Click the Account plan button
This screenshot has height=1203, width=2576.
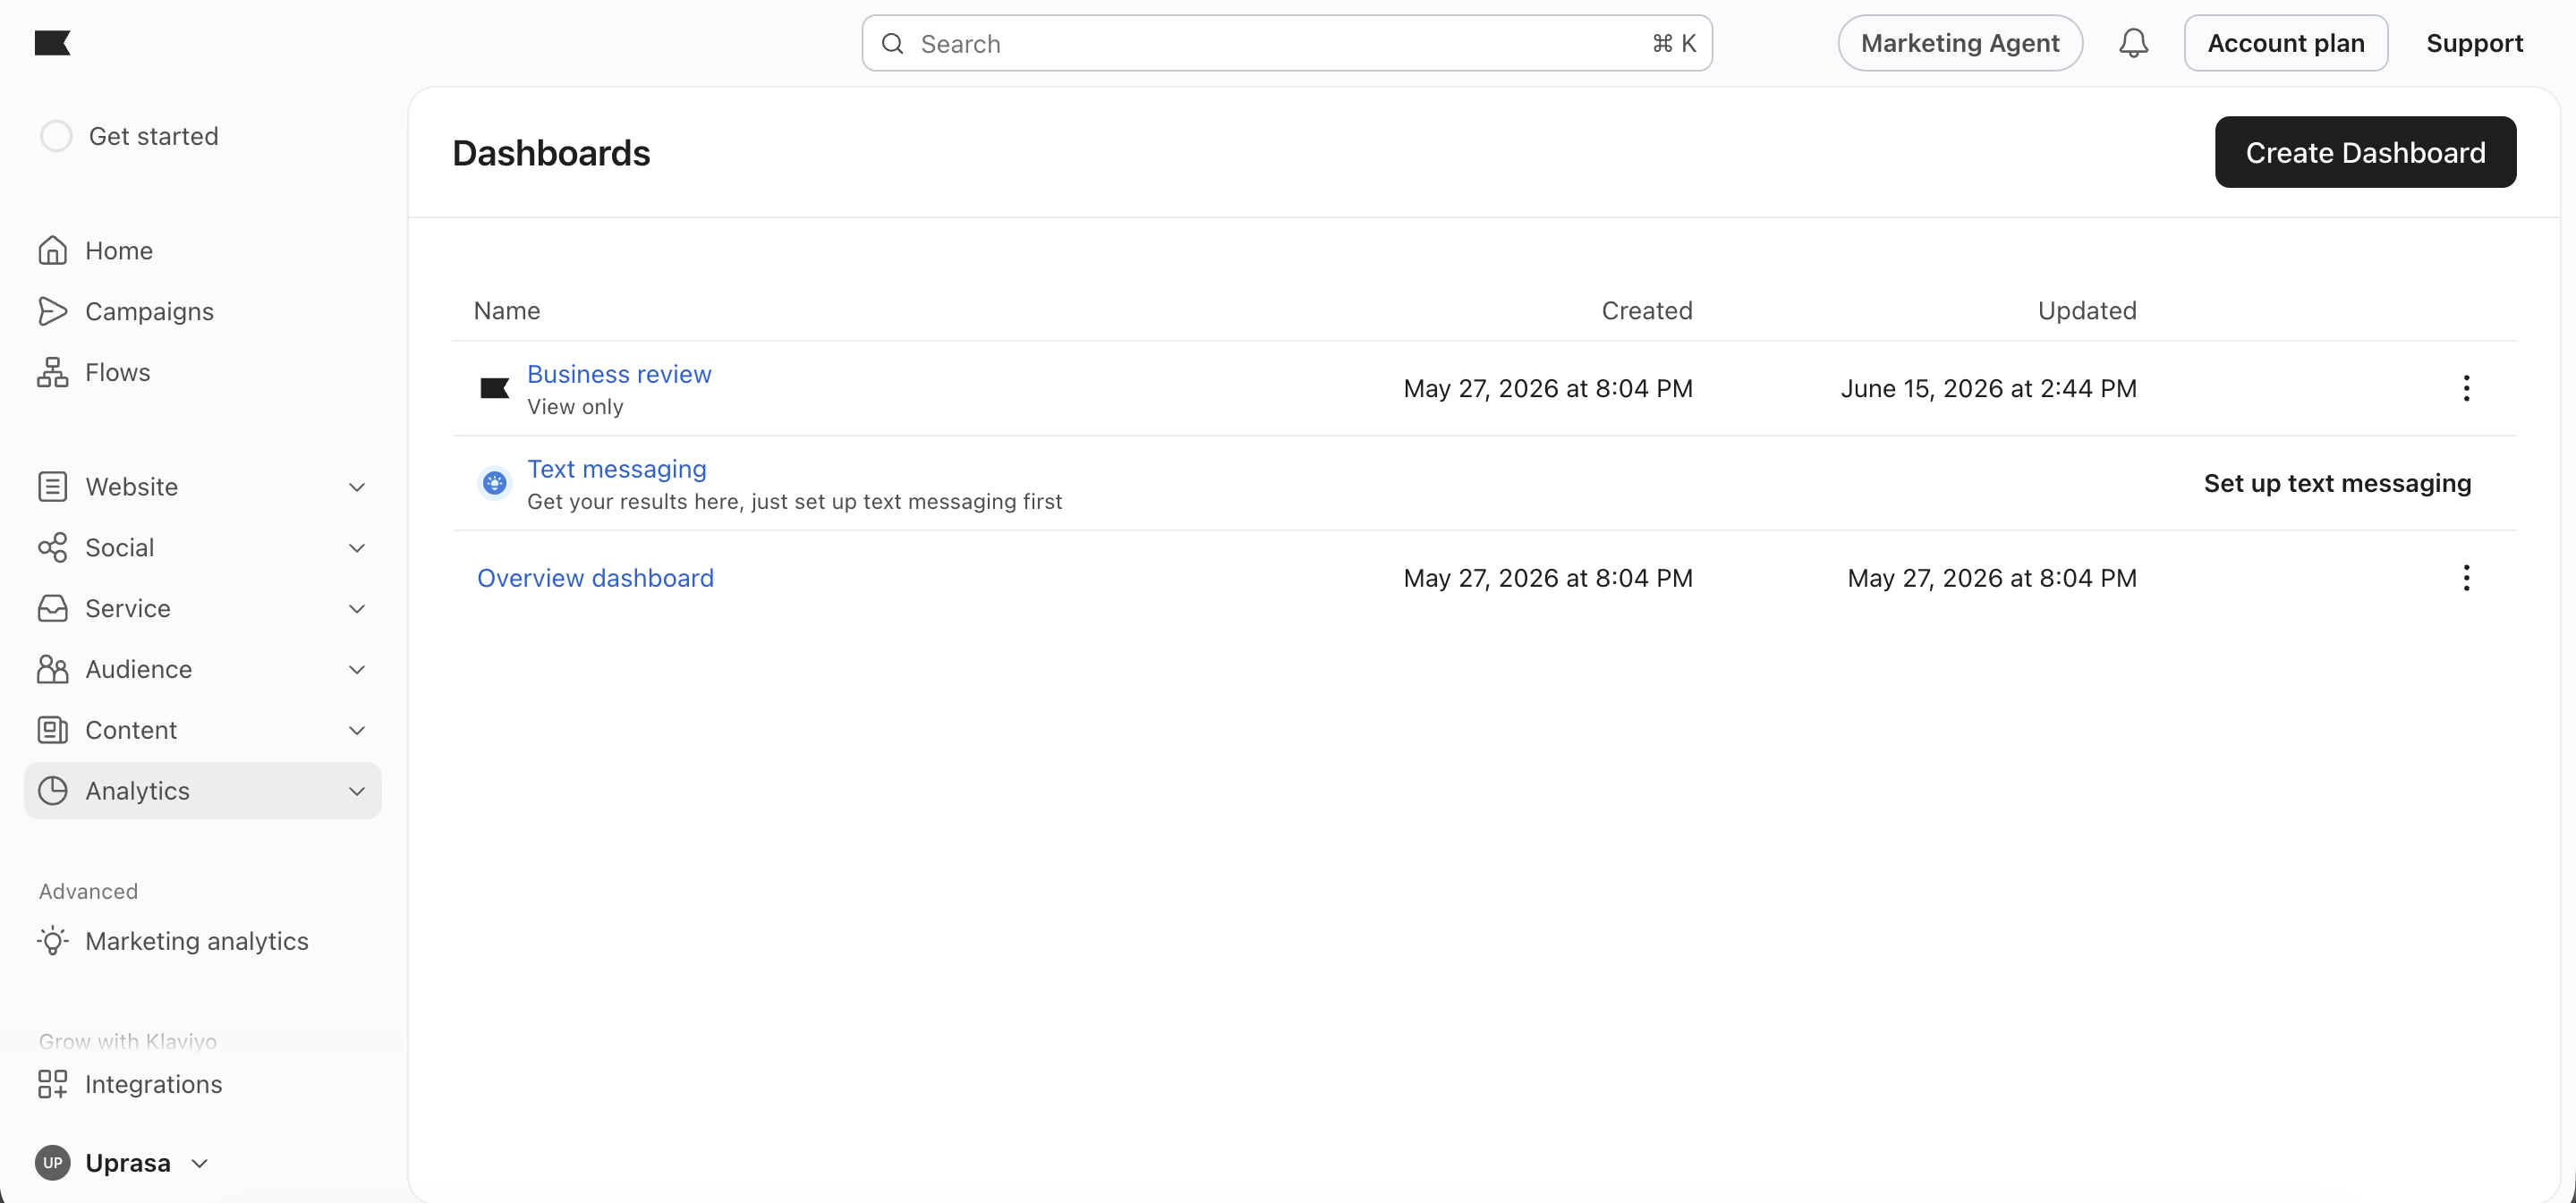coord(2286,43)
